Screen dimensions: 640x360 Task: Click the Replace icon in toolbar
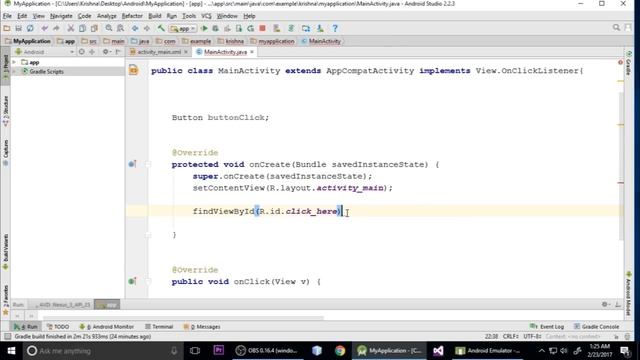tap(120, 28)
